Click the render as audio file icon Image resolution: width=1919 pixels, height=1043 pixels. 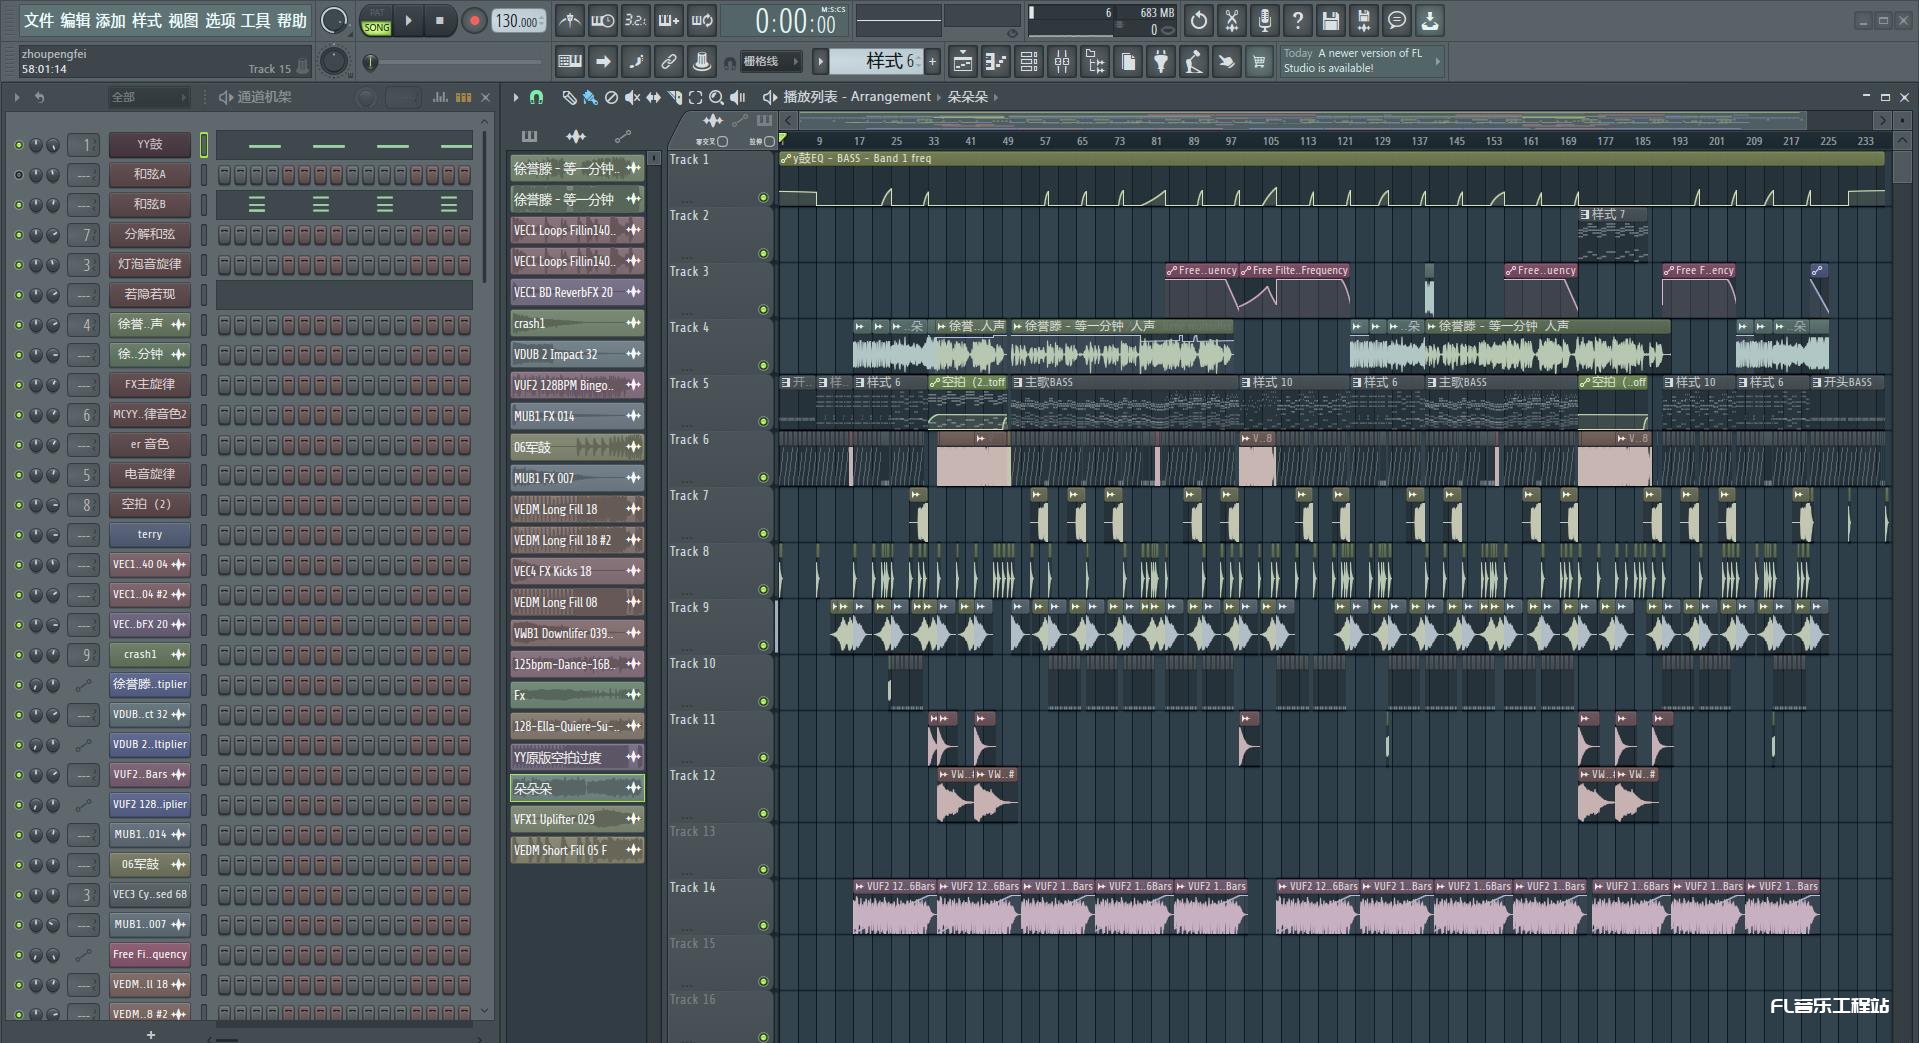click(x=1364, y=20)
